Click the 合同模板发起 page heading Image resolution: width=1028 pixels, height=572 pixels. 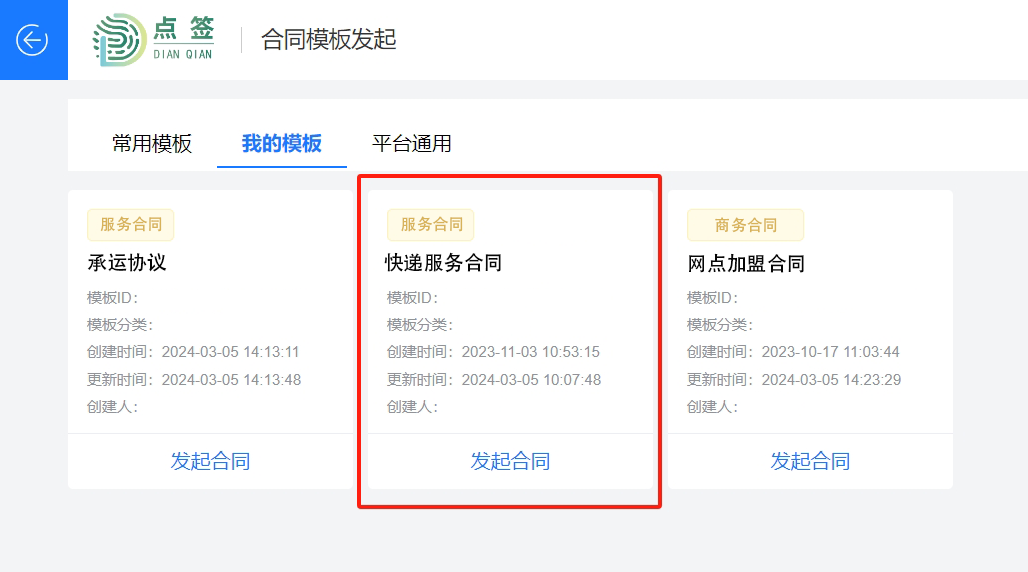tap(328, 39)
